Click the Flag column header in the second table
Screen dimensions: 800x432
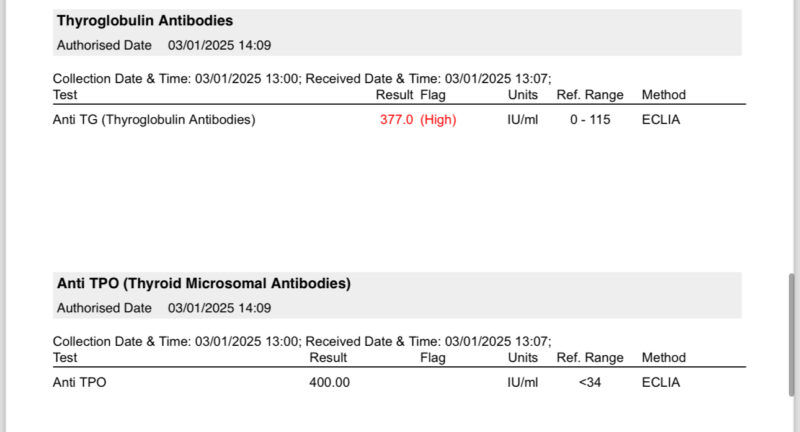433,358
